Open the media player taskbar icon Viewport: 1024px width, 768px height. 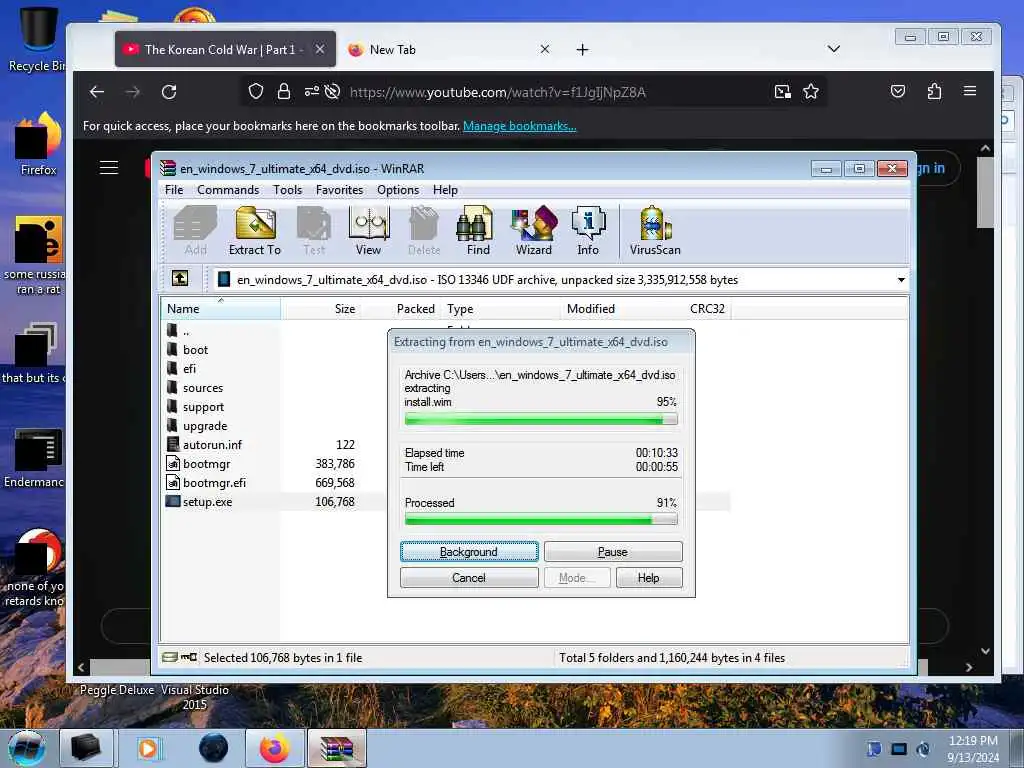pyautogui.click(x=149, y=748)
